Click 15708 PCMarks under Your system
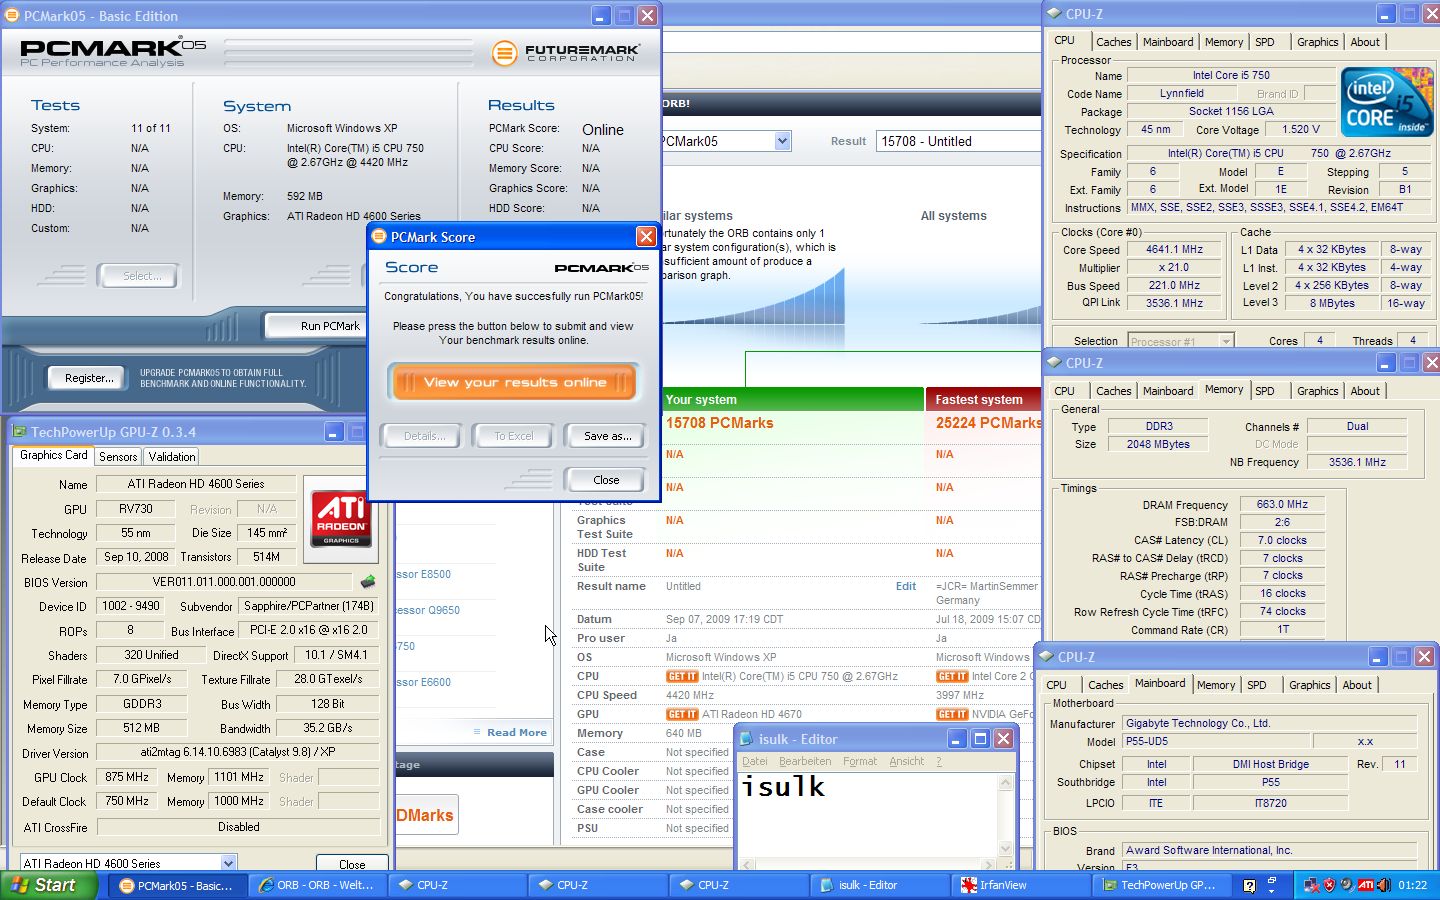1440x900 pixels. 719,423
